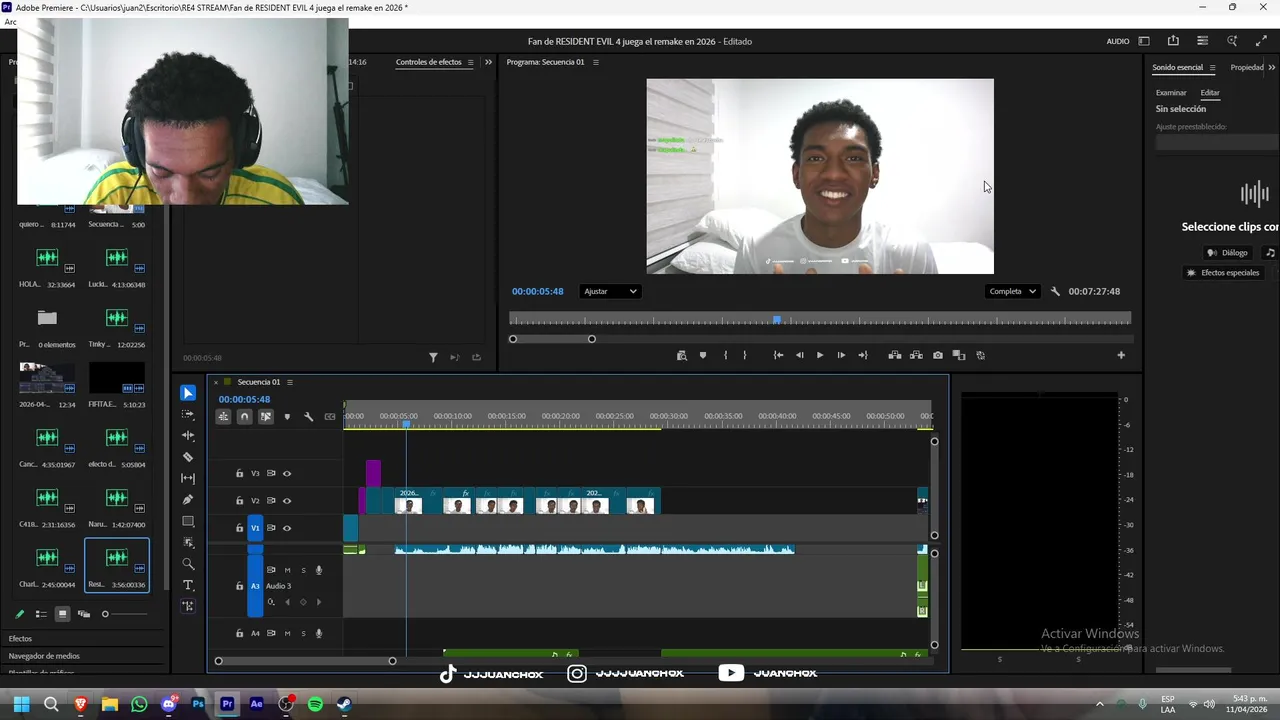Click the Program monitor playhead marker
Viewport: 1280px width, 720px height.
coord(777,320)
